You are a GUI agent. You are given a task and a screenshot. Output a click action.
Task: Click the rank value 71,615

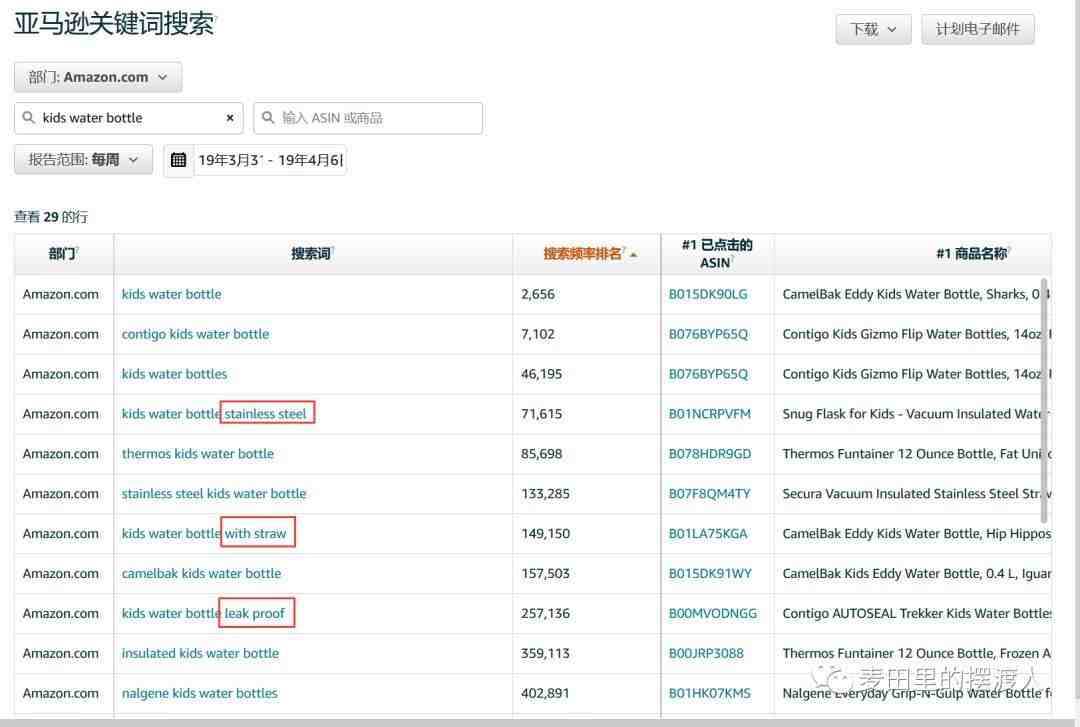(x=541, y=414)
